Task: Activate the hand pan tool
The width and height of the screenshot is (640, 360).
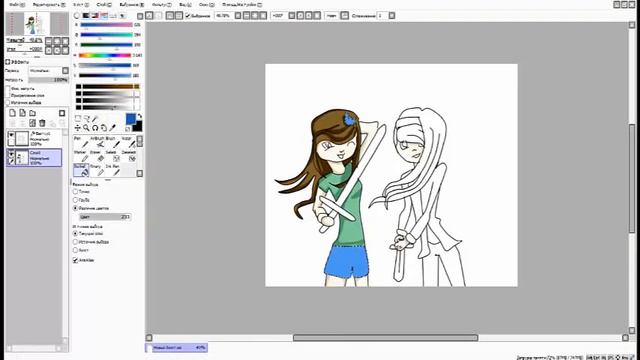Action: [x=104, y=128]
